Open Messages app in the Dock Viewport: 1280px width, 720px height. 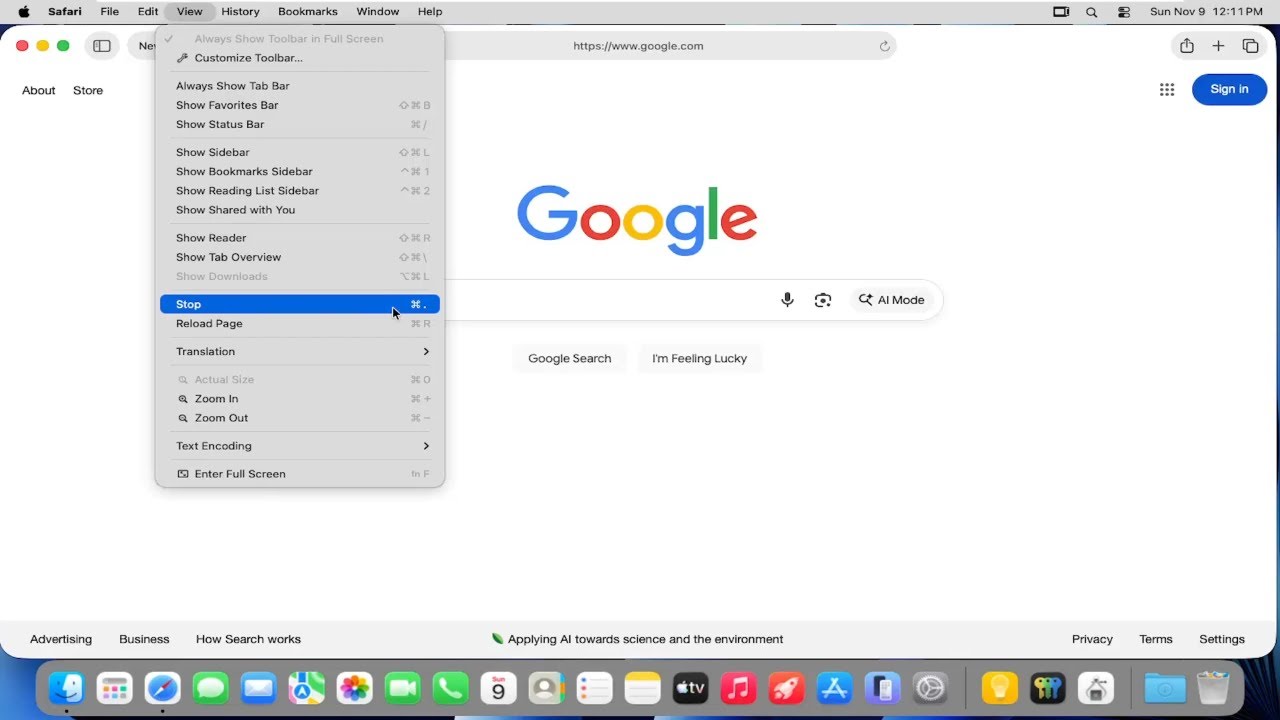[211, 688]
